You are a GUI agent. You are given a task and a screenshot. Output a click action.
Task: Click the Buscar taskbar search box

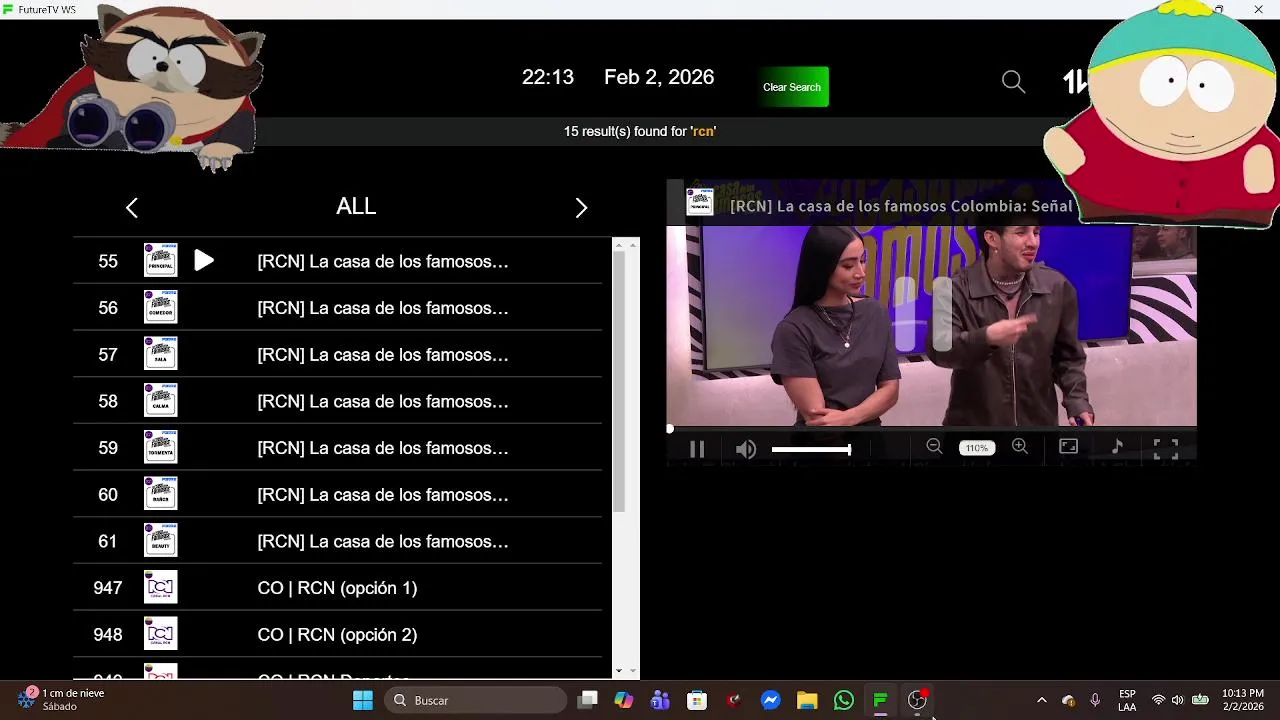point(475,700)
